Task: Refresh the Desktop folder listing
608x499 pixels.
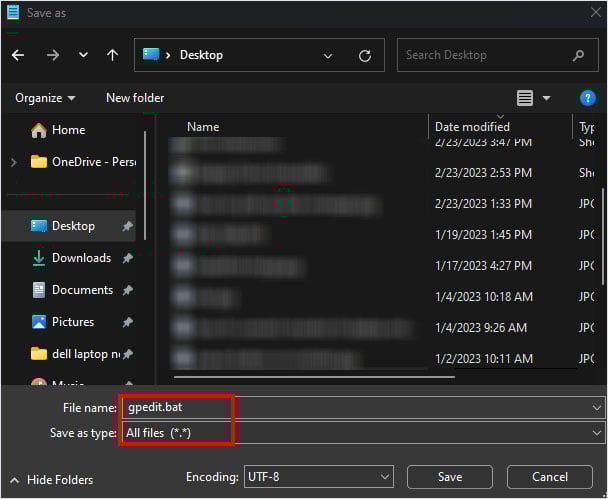Action: (364, 56)
